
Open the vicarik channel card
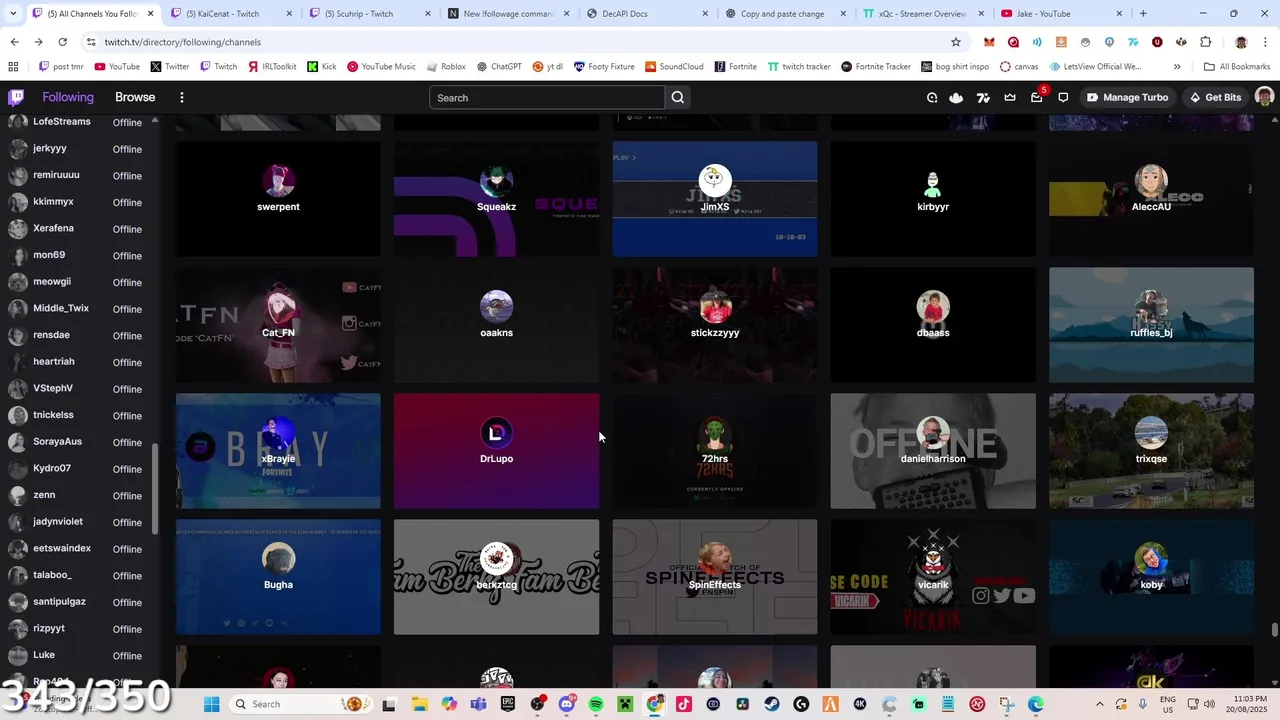pos(933,577)
